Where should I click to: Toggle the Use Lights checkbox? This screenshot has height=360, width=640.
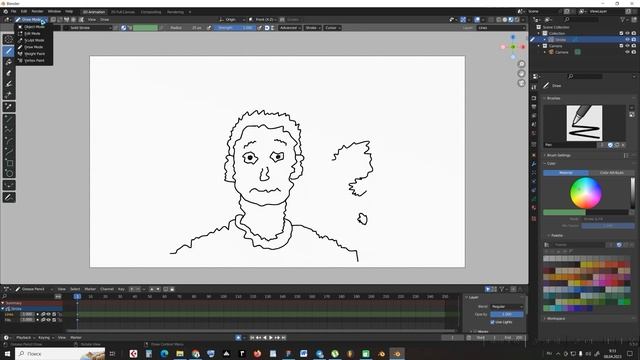point(492,322)
